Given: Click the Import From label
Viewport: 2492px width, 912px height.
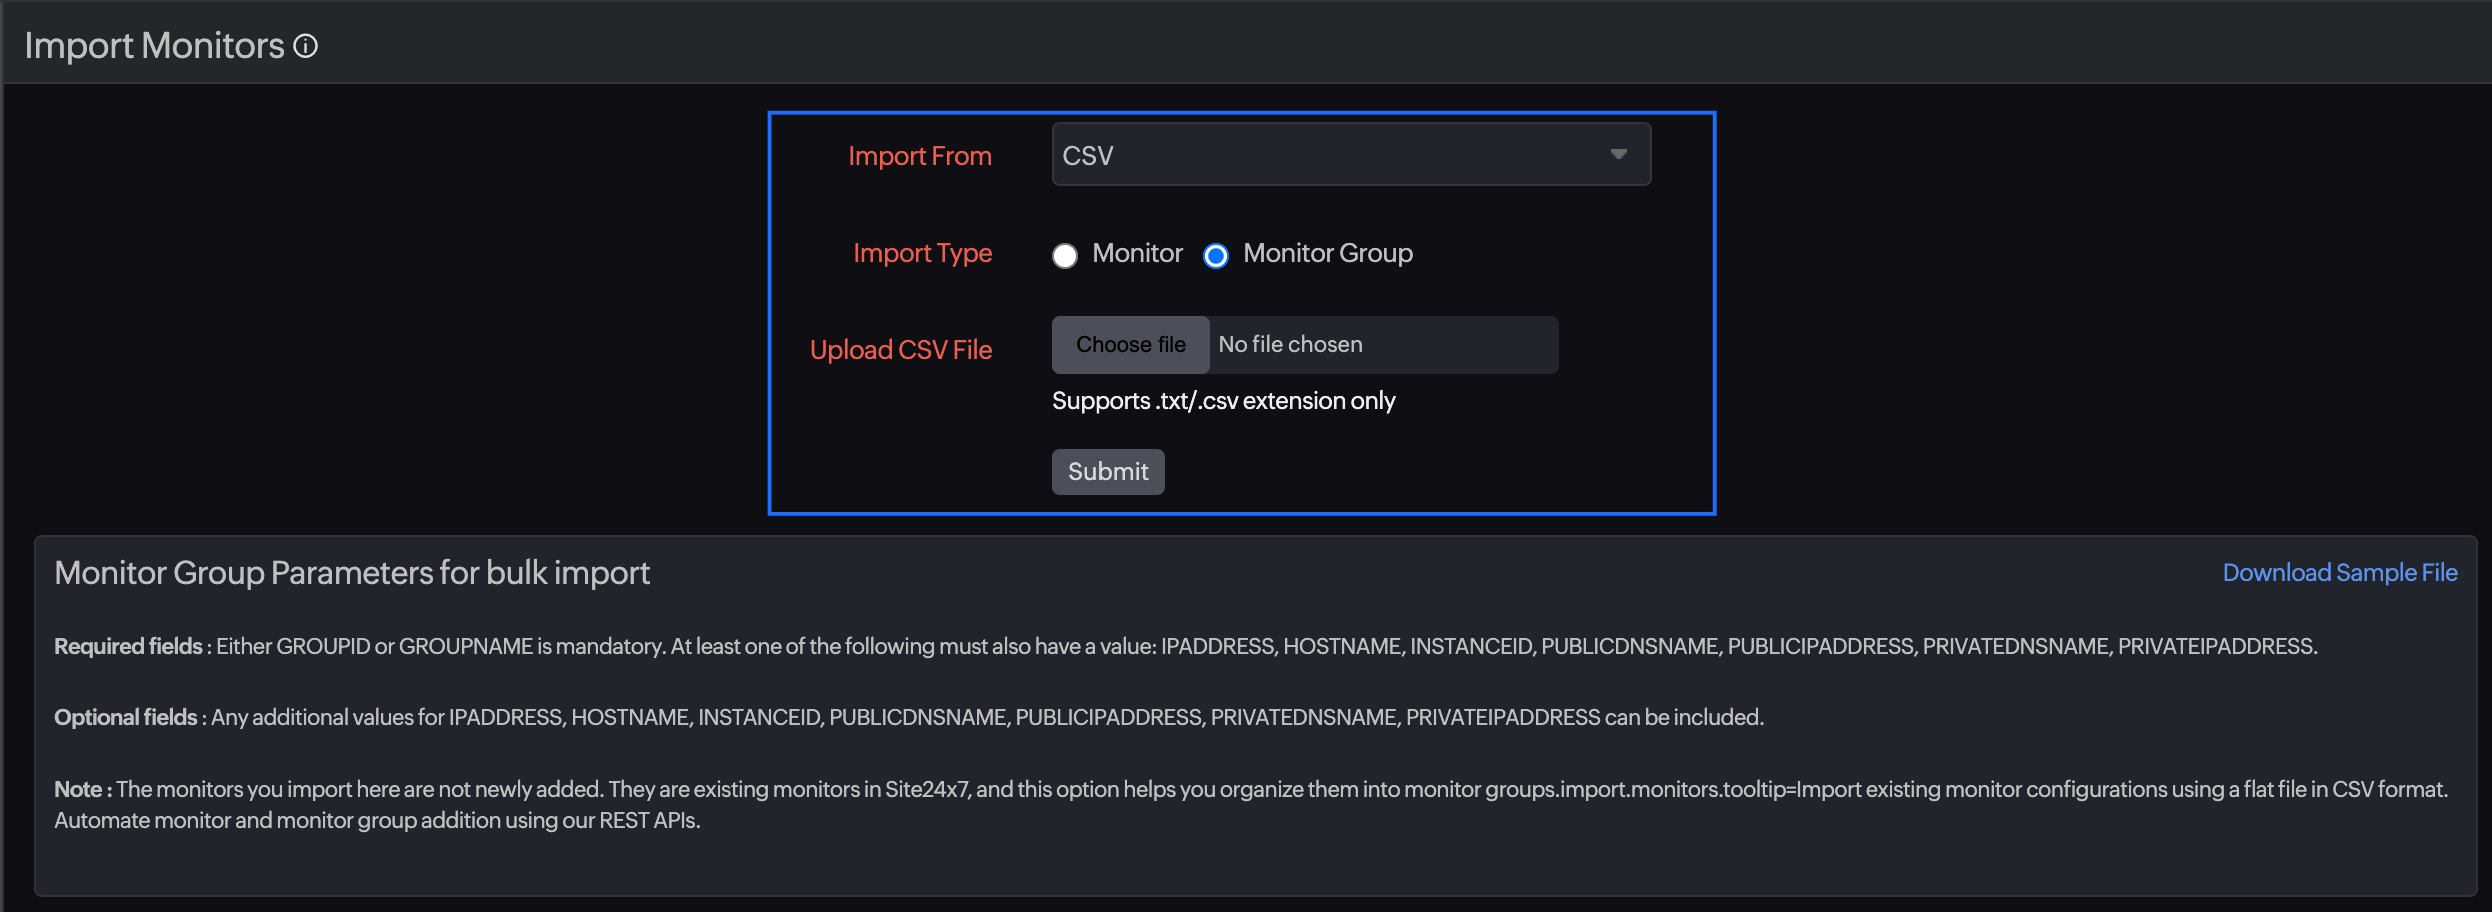Looking at the screenshot, I should (x=919, y=155).
